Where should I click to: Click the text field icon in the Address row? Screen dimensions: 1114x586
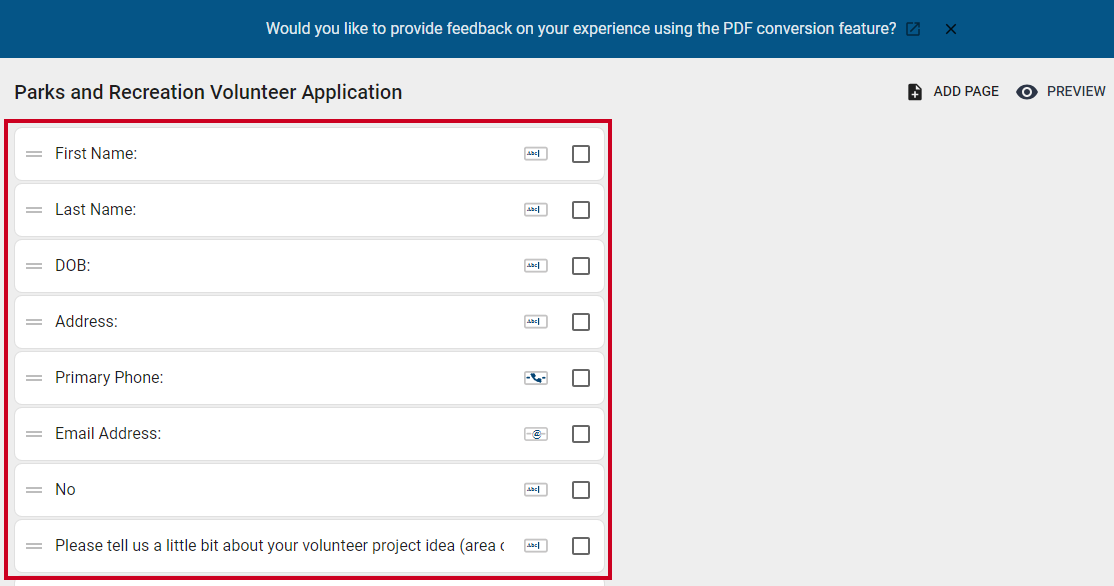[536, 322]
